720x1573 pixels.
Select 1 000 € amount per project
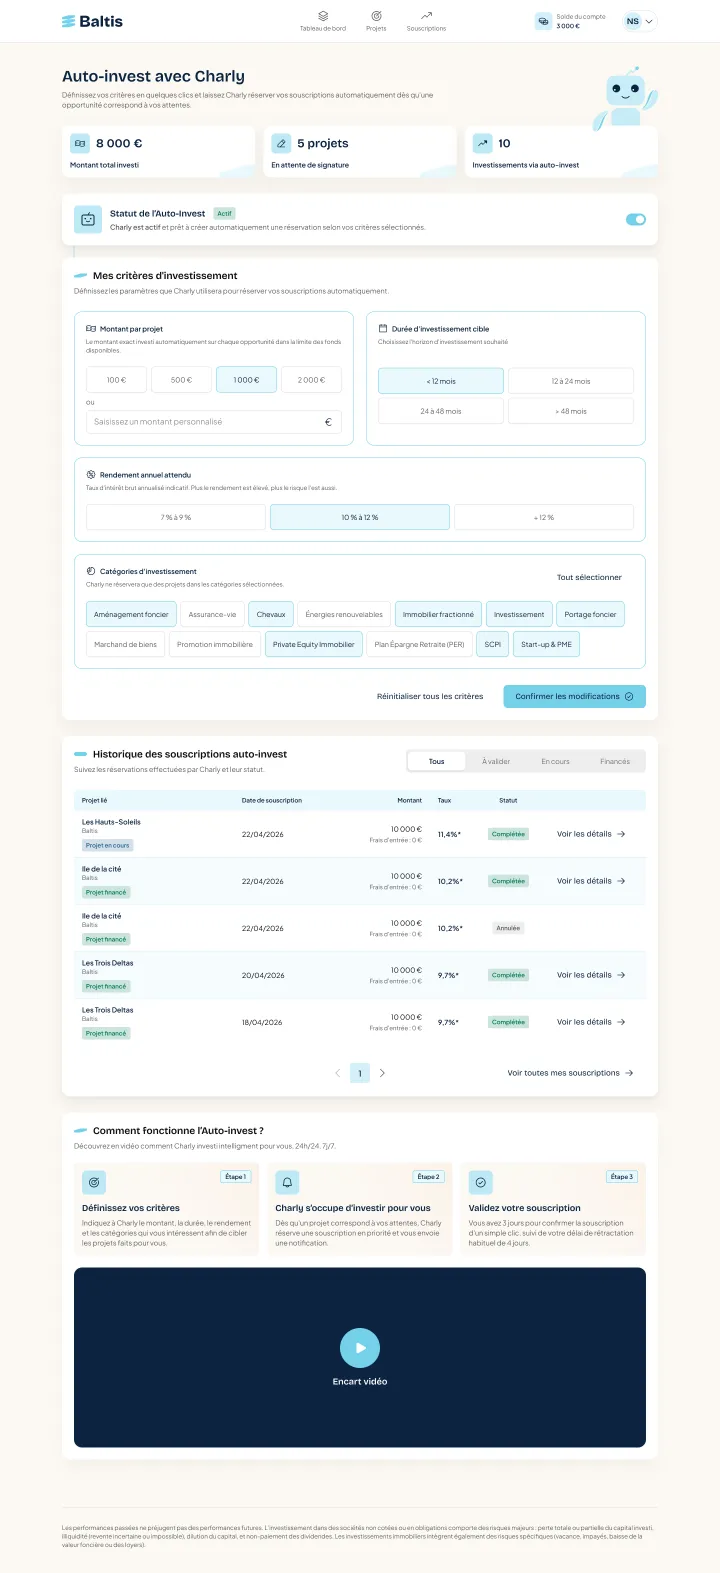coord(246,380)
